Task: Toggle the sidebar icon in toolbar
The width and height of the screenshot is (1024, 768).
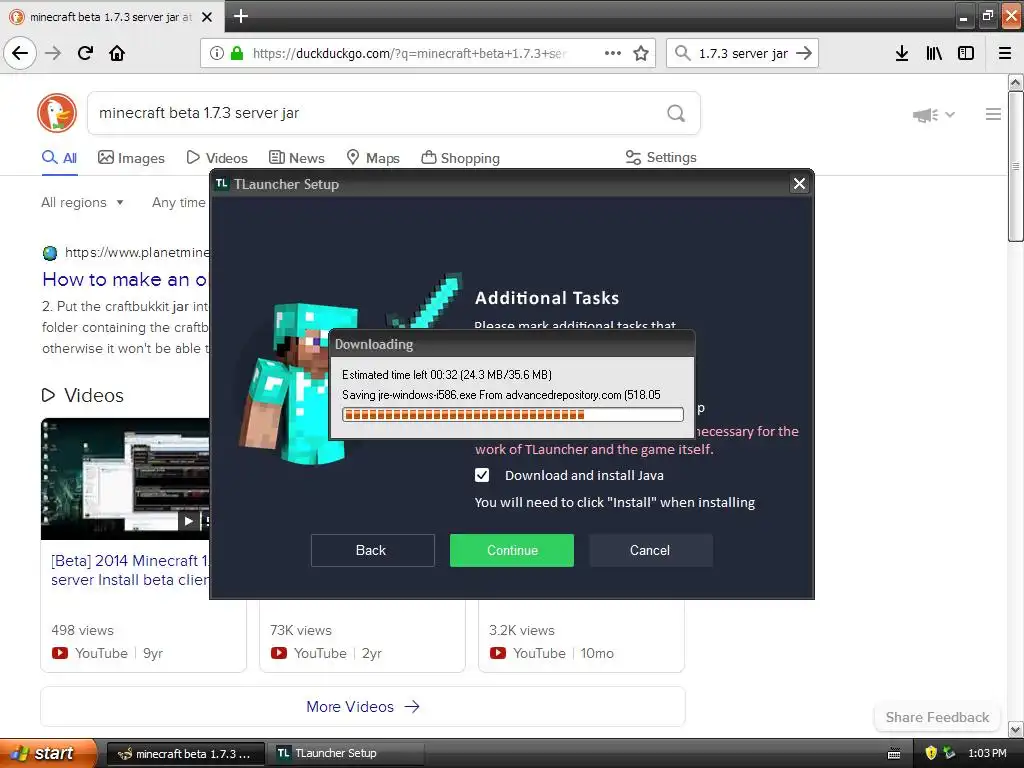Action: tap(966, 53)
